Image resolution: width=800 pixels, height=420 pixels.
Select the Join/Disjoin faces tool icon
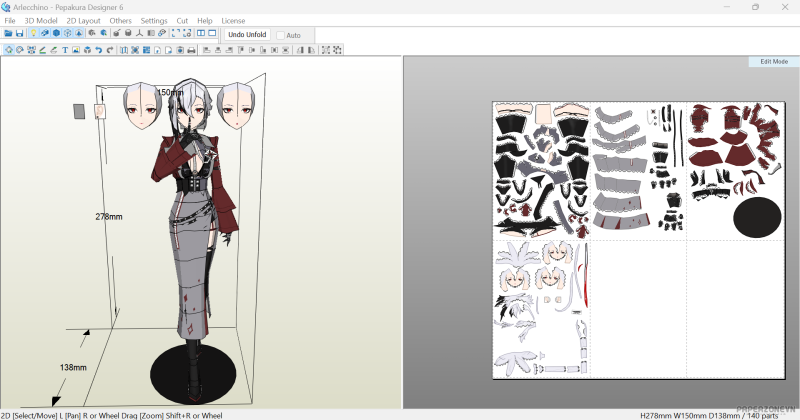point(31,50)
